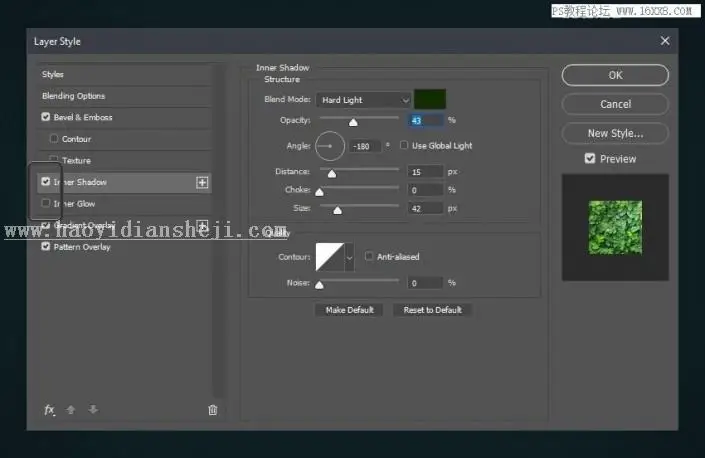The image size is (705, 458).
Task: Toggle the Preview checkbox
Action: 590,158
